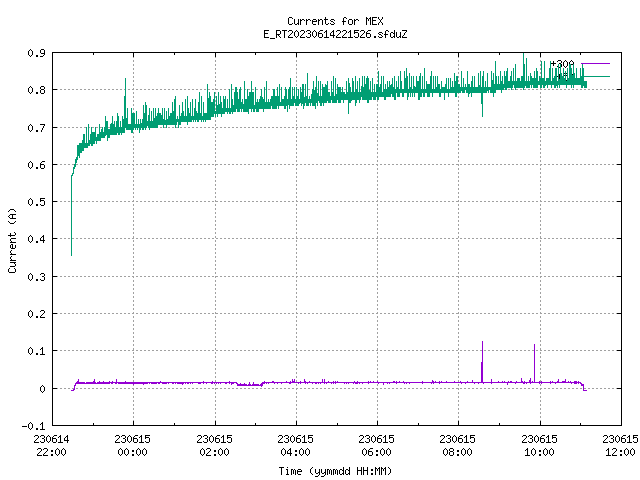Click the '230614 22:00' x-axis tick label

[x=51, y=445]
